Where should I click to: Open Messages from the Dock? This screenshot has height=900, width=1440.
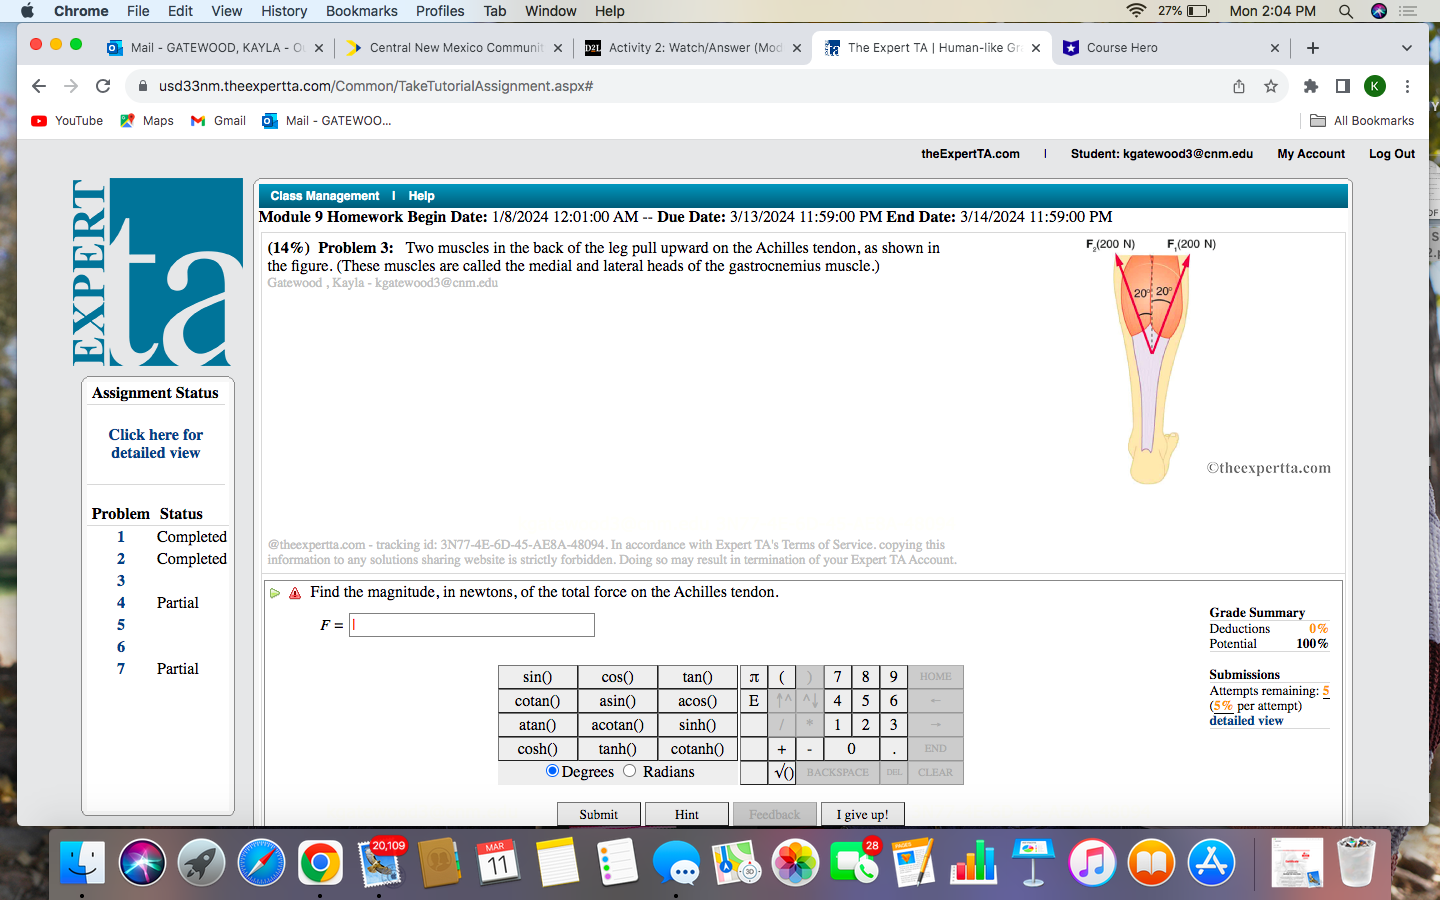point(678,861)
